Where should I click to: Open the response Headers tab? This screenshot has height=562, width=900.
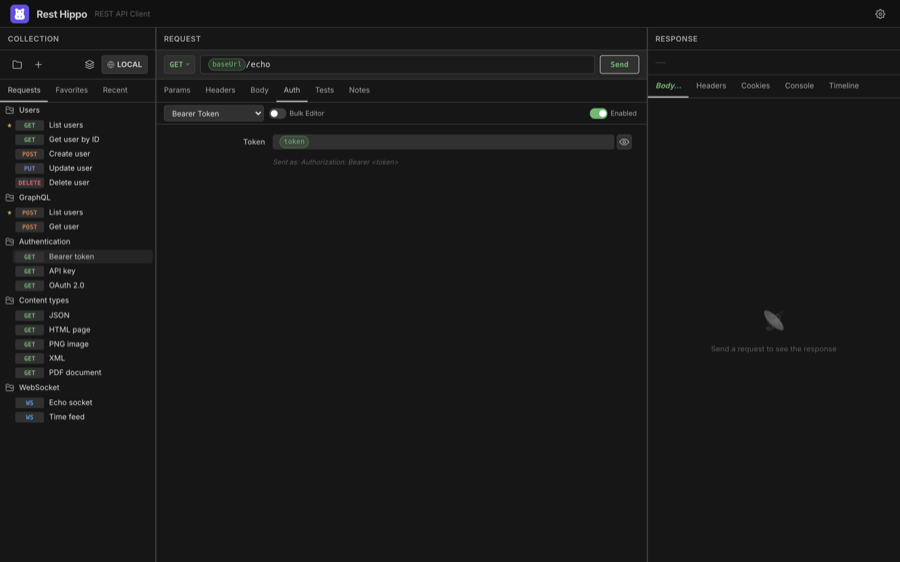click(x=711, y=86)
